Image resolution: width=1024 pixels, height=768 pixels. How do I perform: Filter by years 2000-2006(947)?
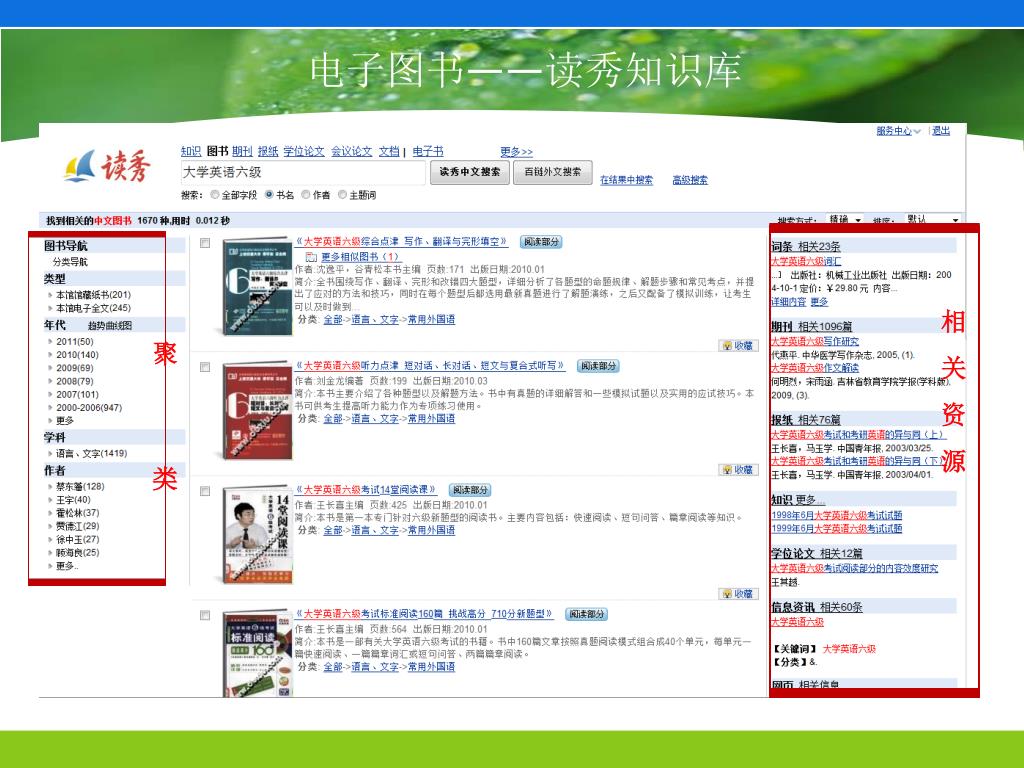[89, 408]
